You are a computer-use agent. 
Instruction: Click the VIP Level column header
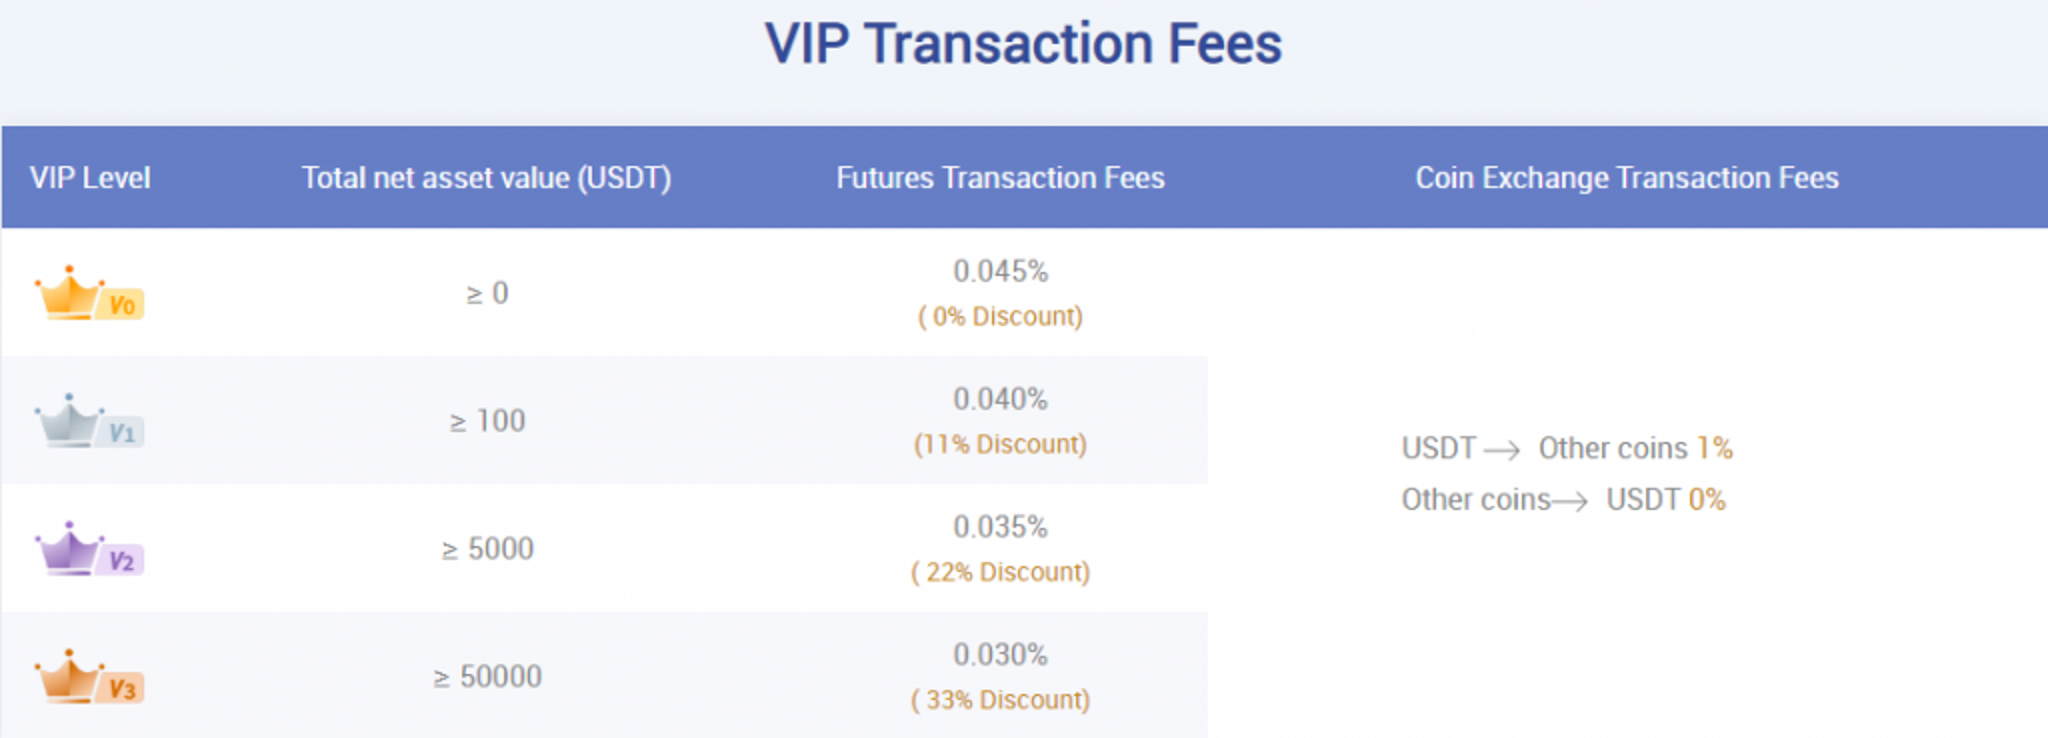point(90,178)
